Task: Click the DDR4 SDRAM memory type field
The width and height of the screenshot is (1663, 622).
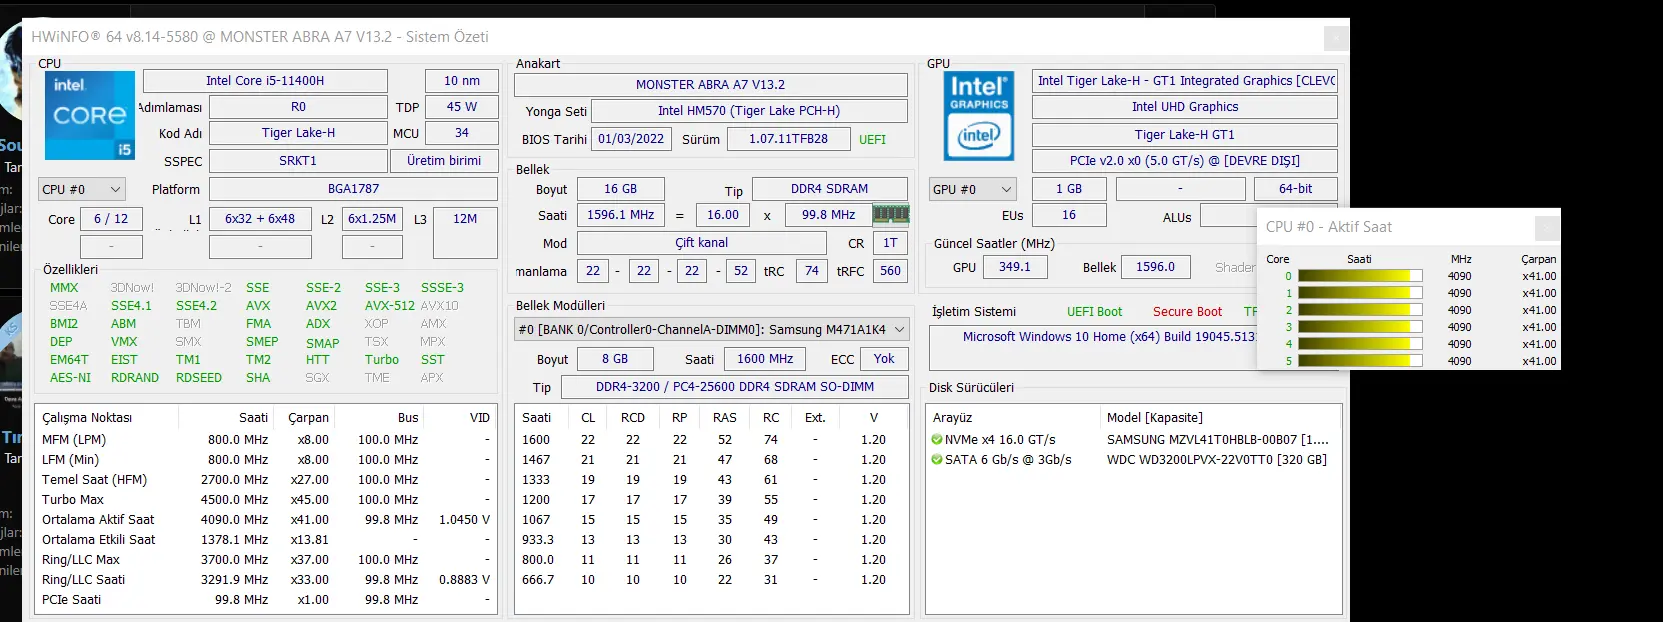Action: [x=829, y=189]
